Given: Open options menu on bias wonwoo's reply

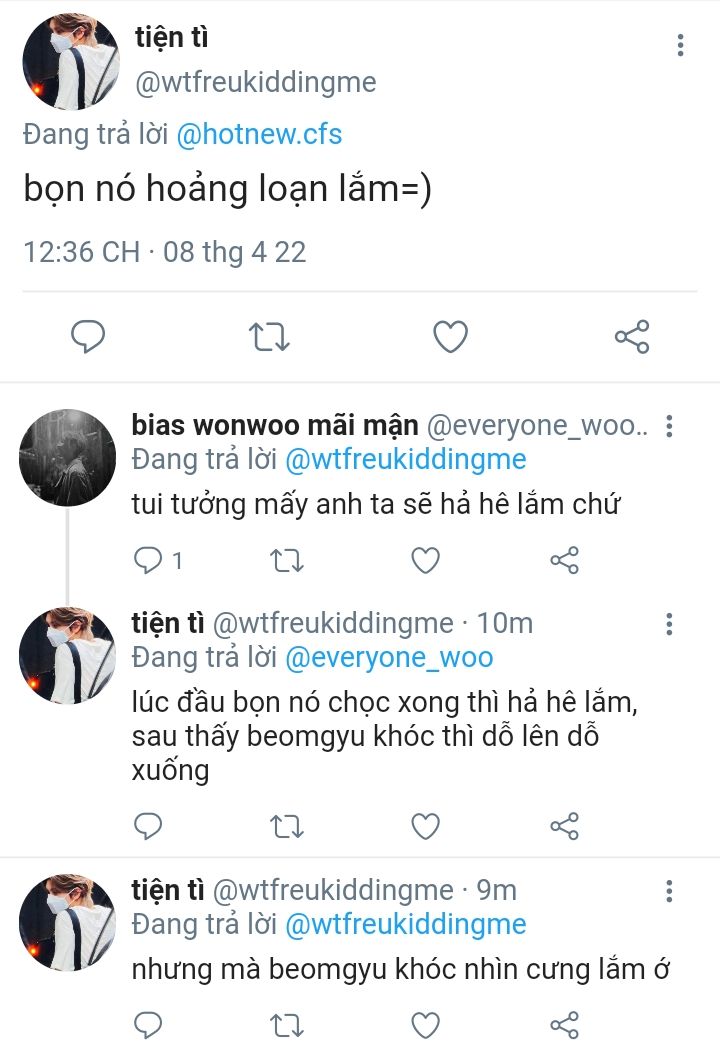Looking at the screenshot, I should [669, 427].
